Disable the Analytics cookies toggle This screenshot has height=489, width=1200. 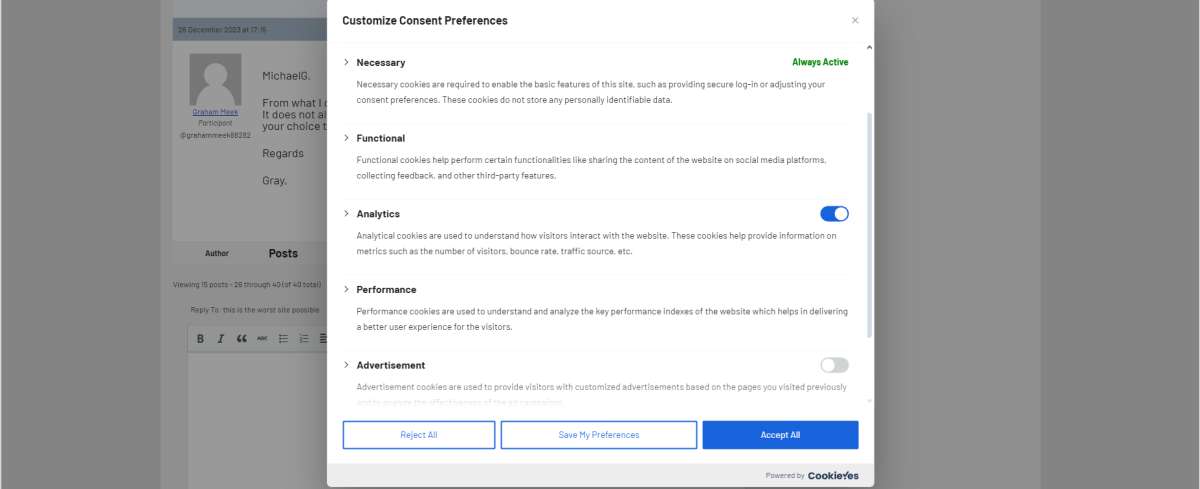pos(834,213)
